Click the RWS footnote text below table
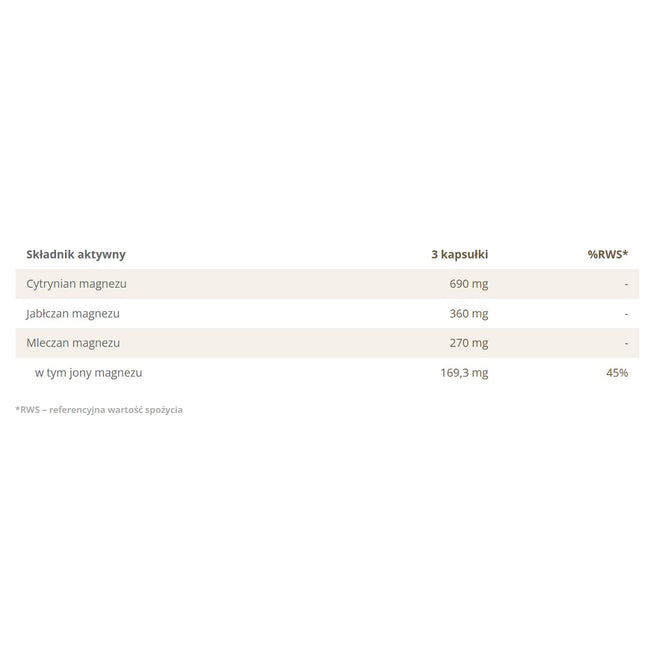The image size is (650, 650). 99,410
